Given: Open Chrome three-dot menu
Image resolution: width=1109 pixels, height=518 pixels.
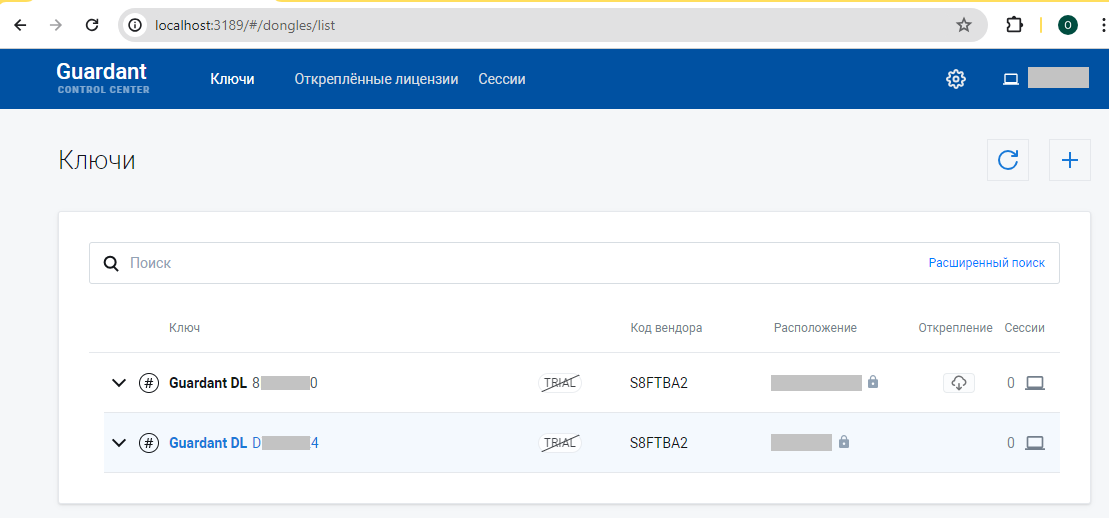Looking at the screenshot, I should (1102, 25).
